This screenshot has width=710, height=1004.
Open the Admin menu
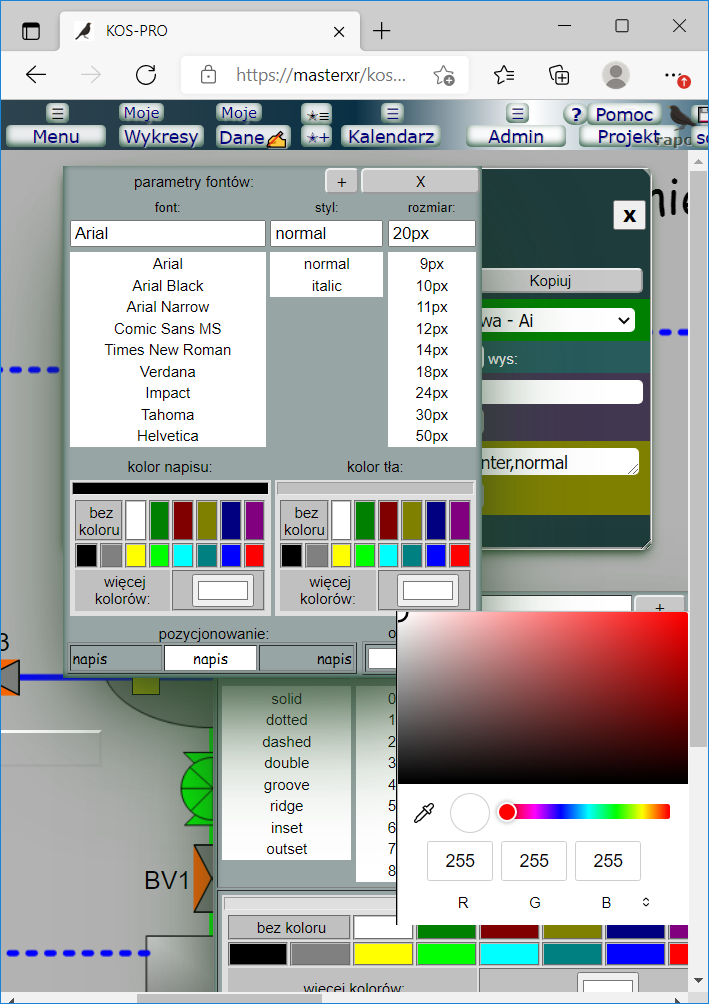click(516, 137)
